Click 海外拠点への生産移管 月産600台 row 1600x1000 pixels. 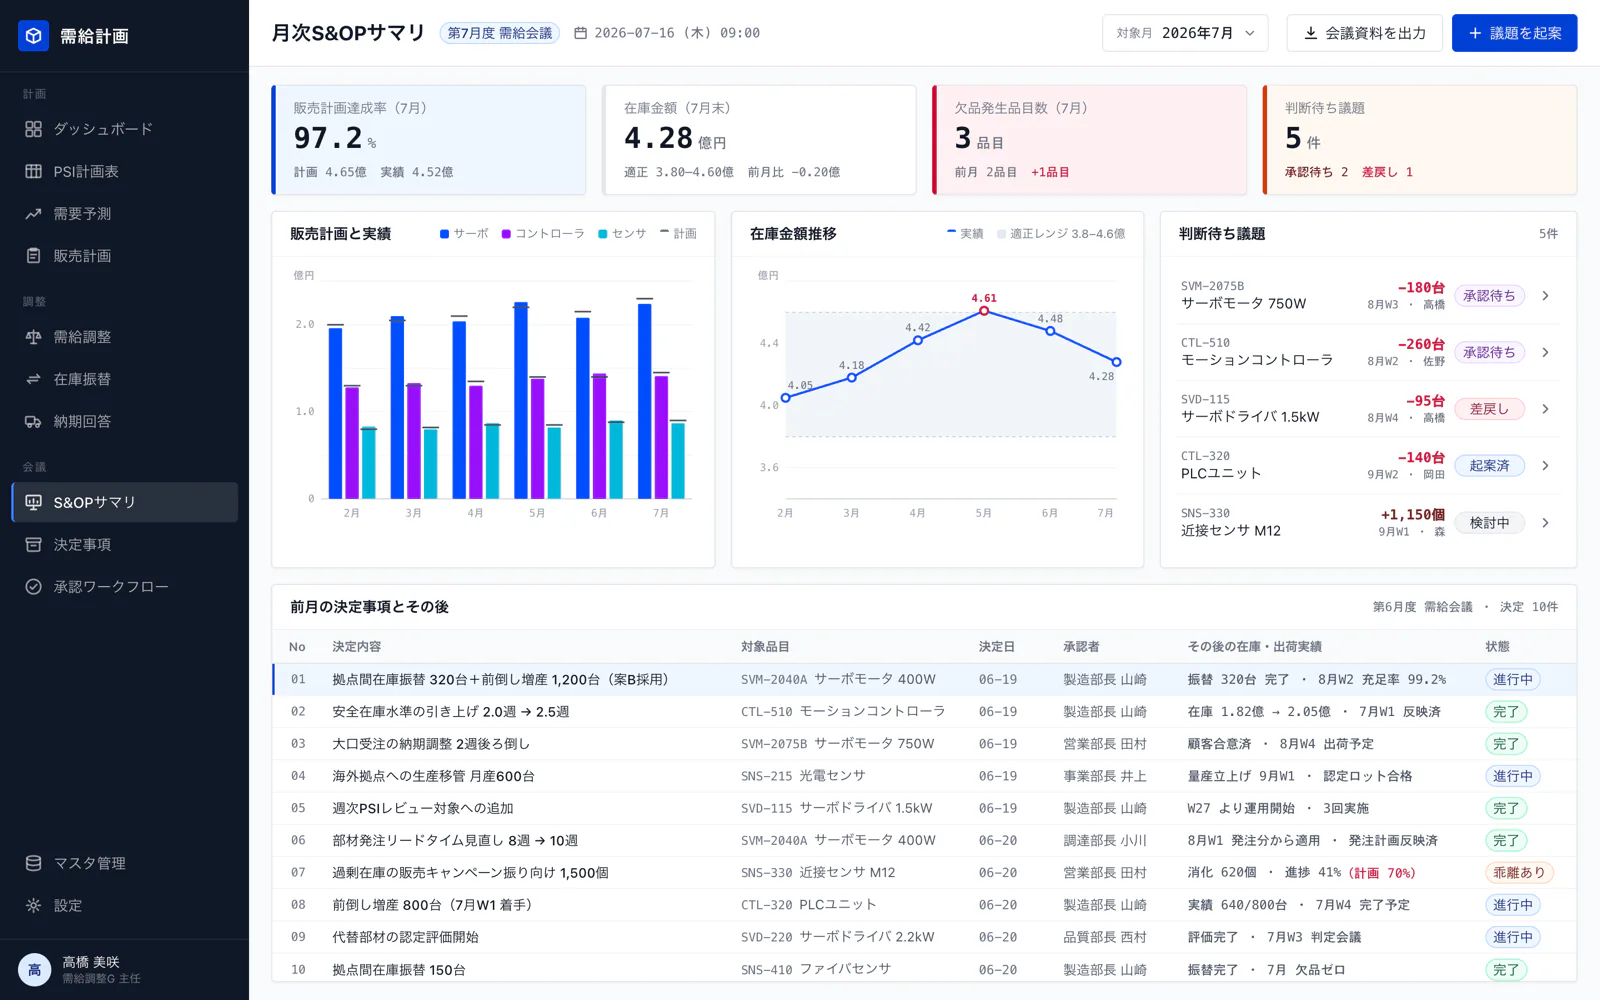pos(924,776)
